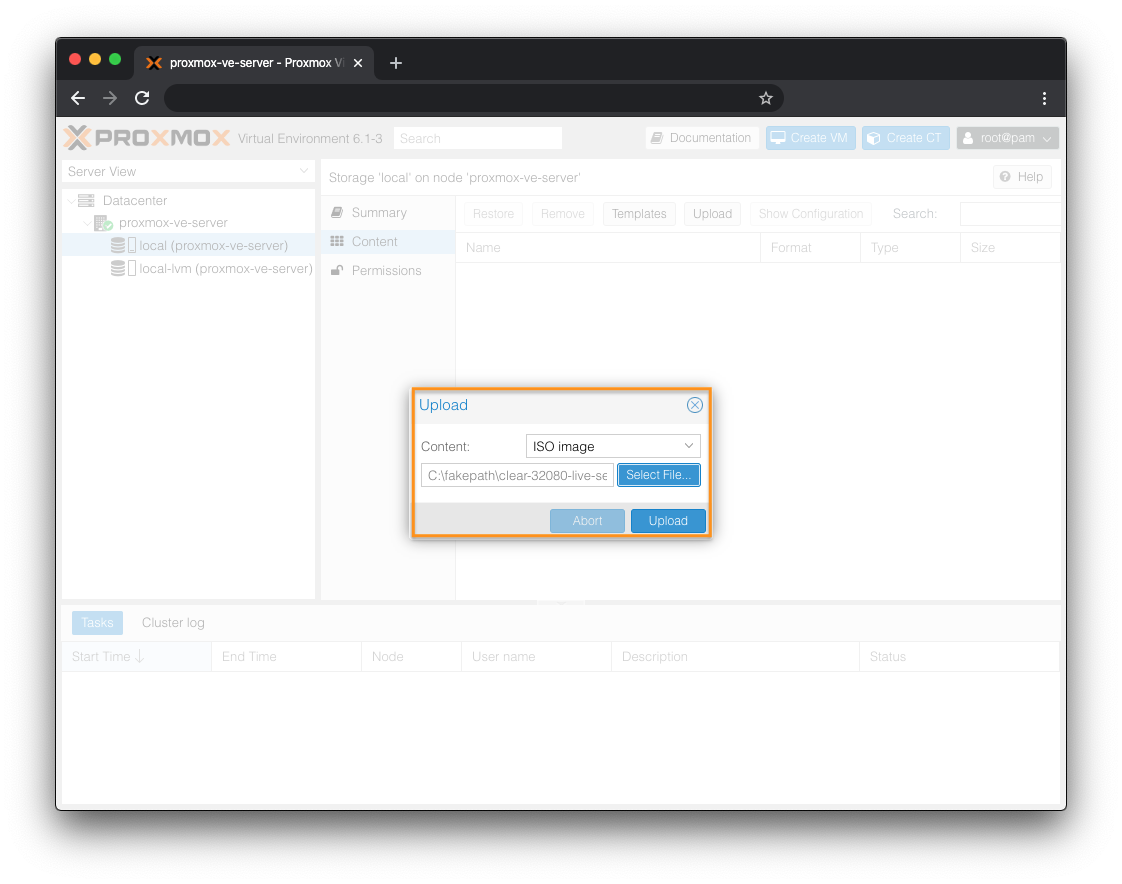The image size is (1122, 884).
Task: Select the proxmox-ve-server node label
Action: [x=173, y=223]
